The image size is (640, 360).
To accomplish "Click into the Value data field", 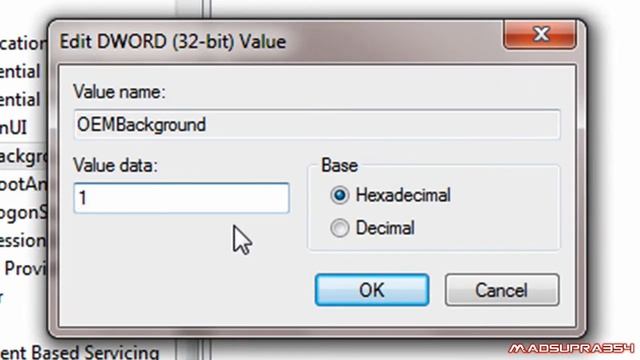I will click(182, 198).
